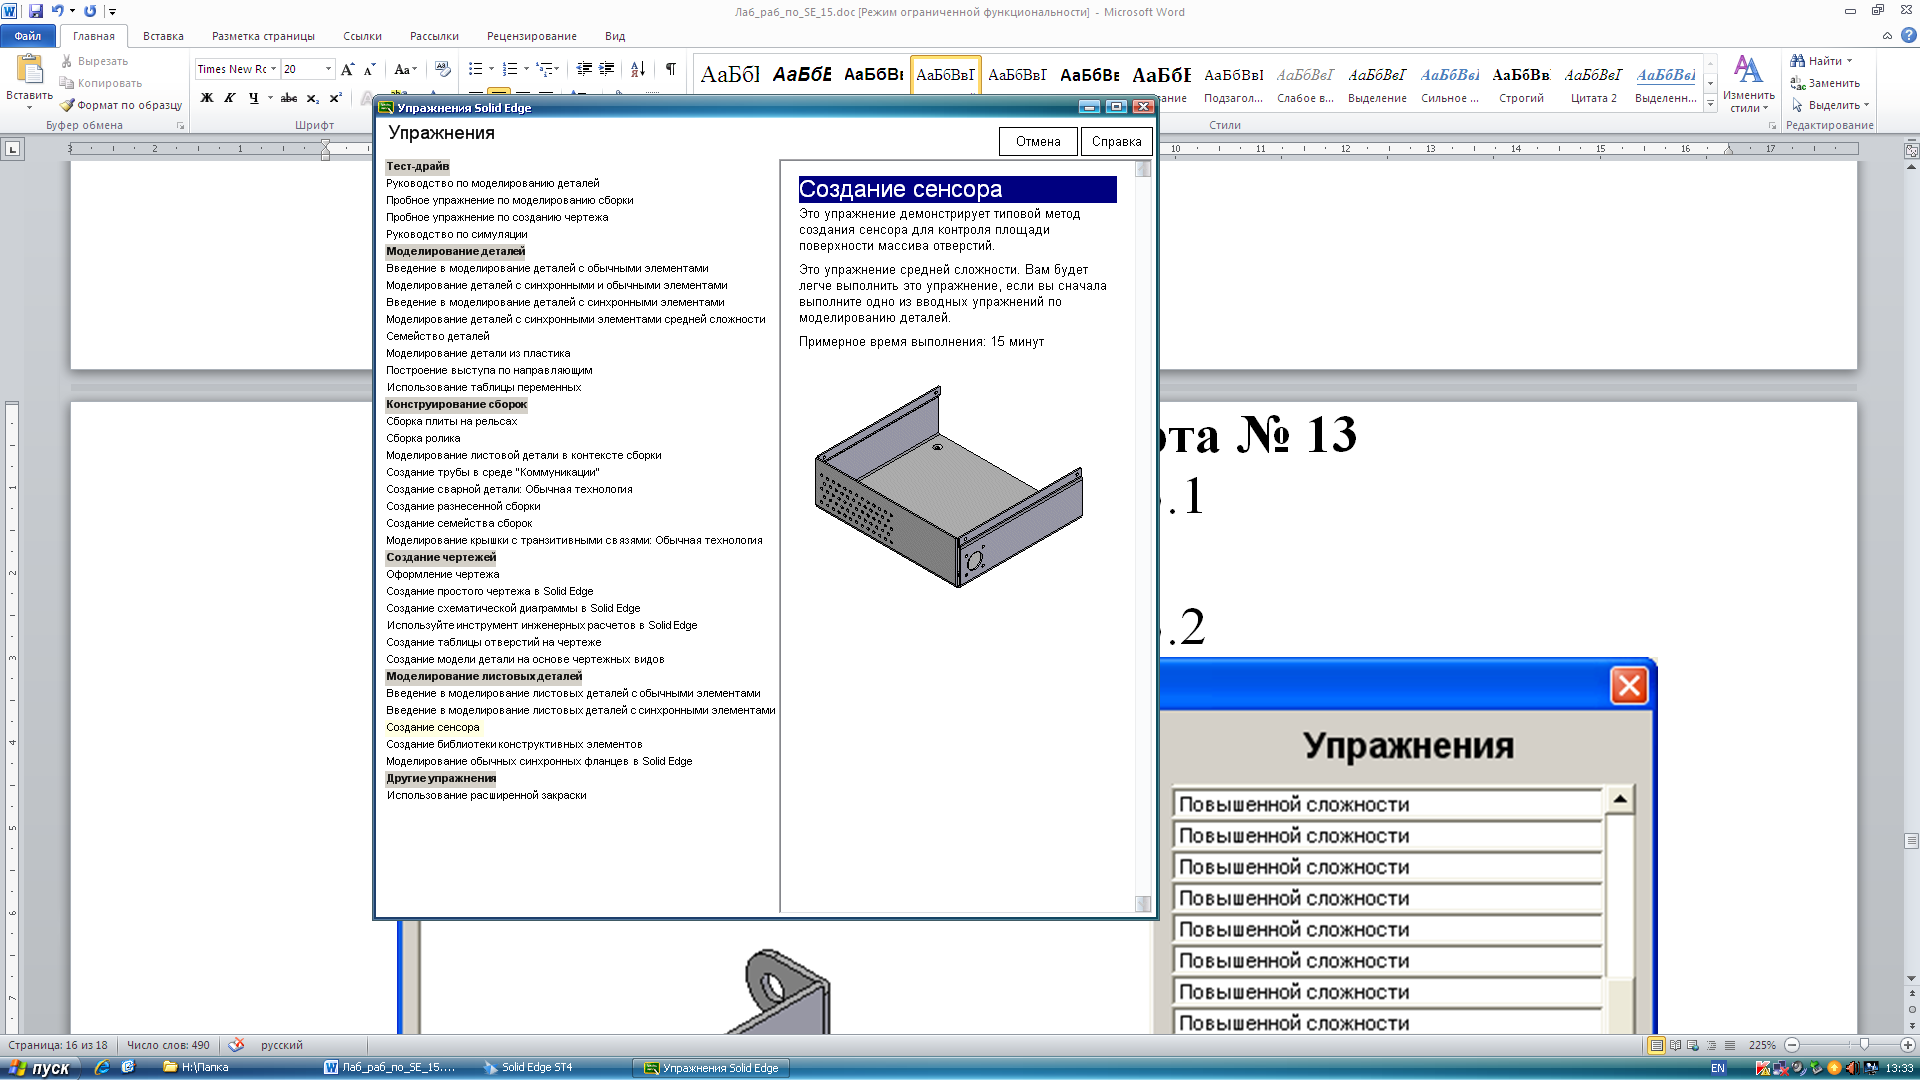Click the Word zoom slider handle
This screenshot has width=1920, height=1080.
(1863, 1045)
